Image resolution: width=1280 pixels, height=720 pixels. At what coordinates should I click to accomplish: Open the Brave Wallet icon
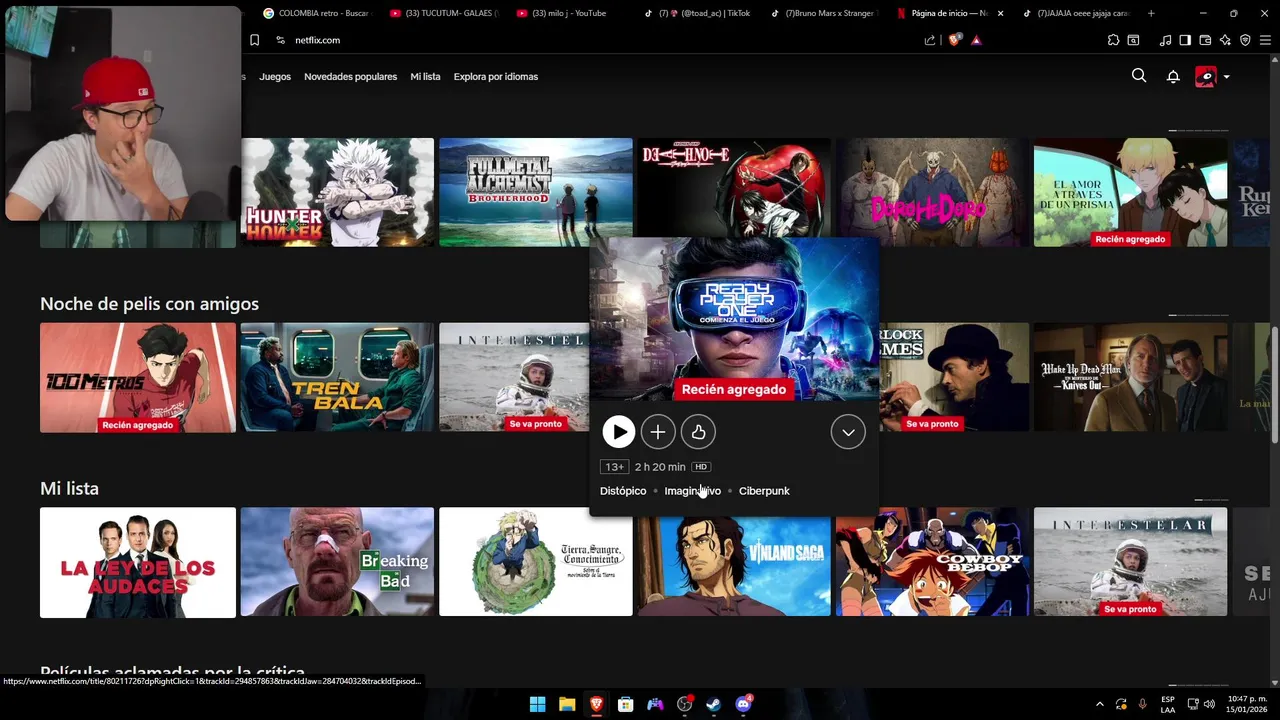pos(1205,40)
